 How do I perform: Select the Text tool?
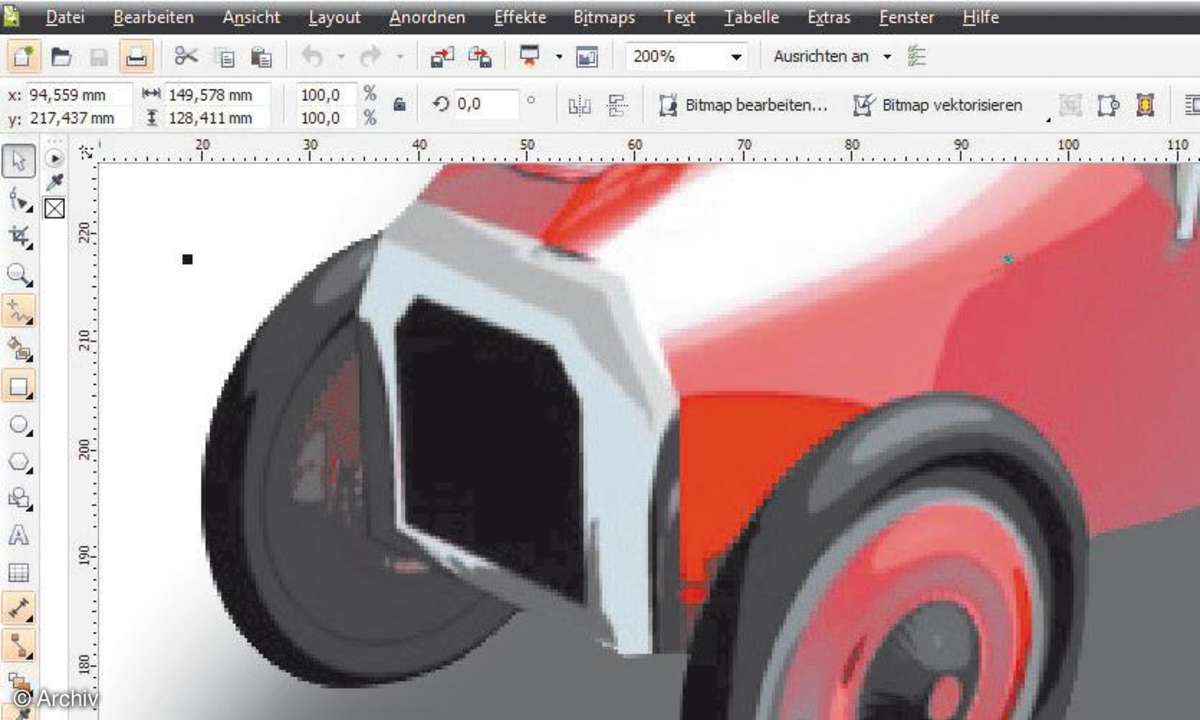(20, 536)
